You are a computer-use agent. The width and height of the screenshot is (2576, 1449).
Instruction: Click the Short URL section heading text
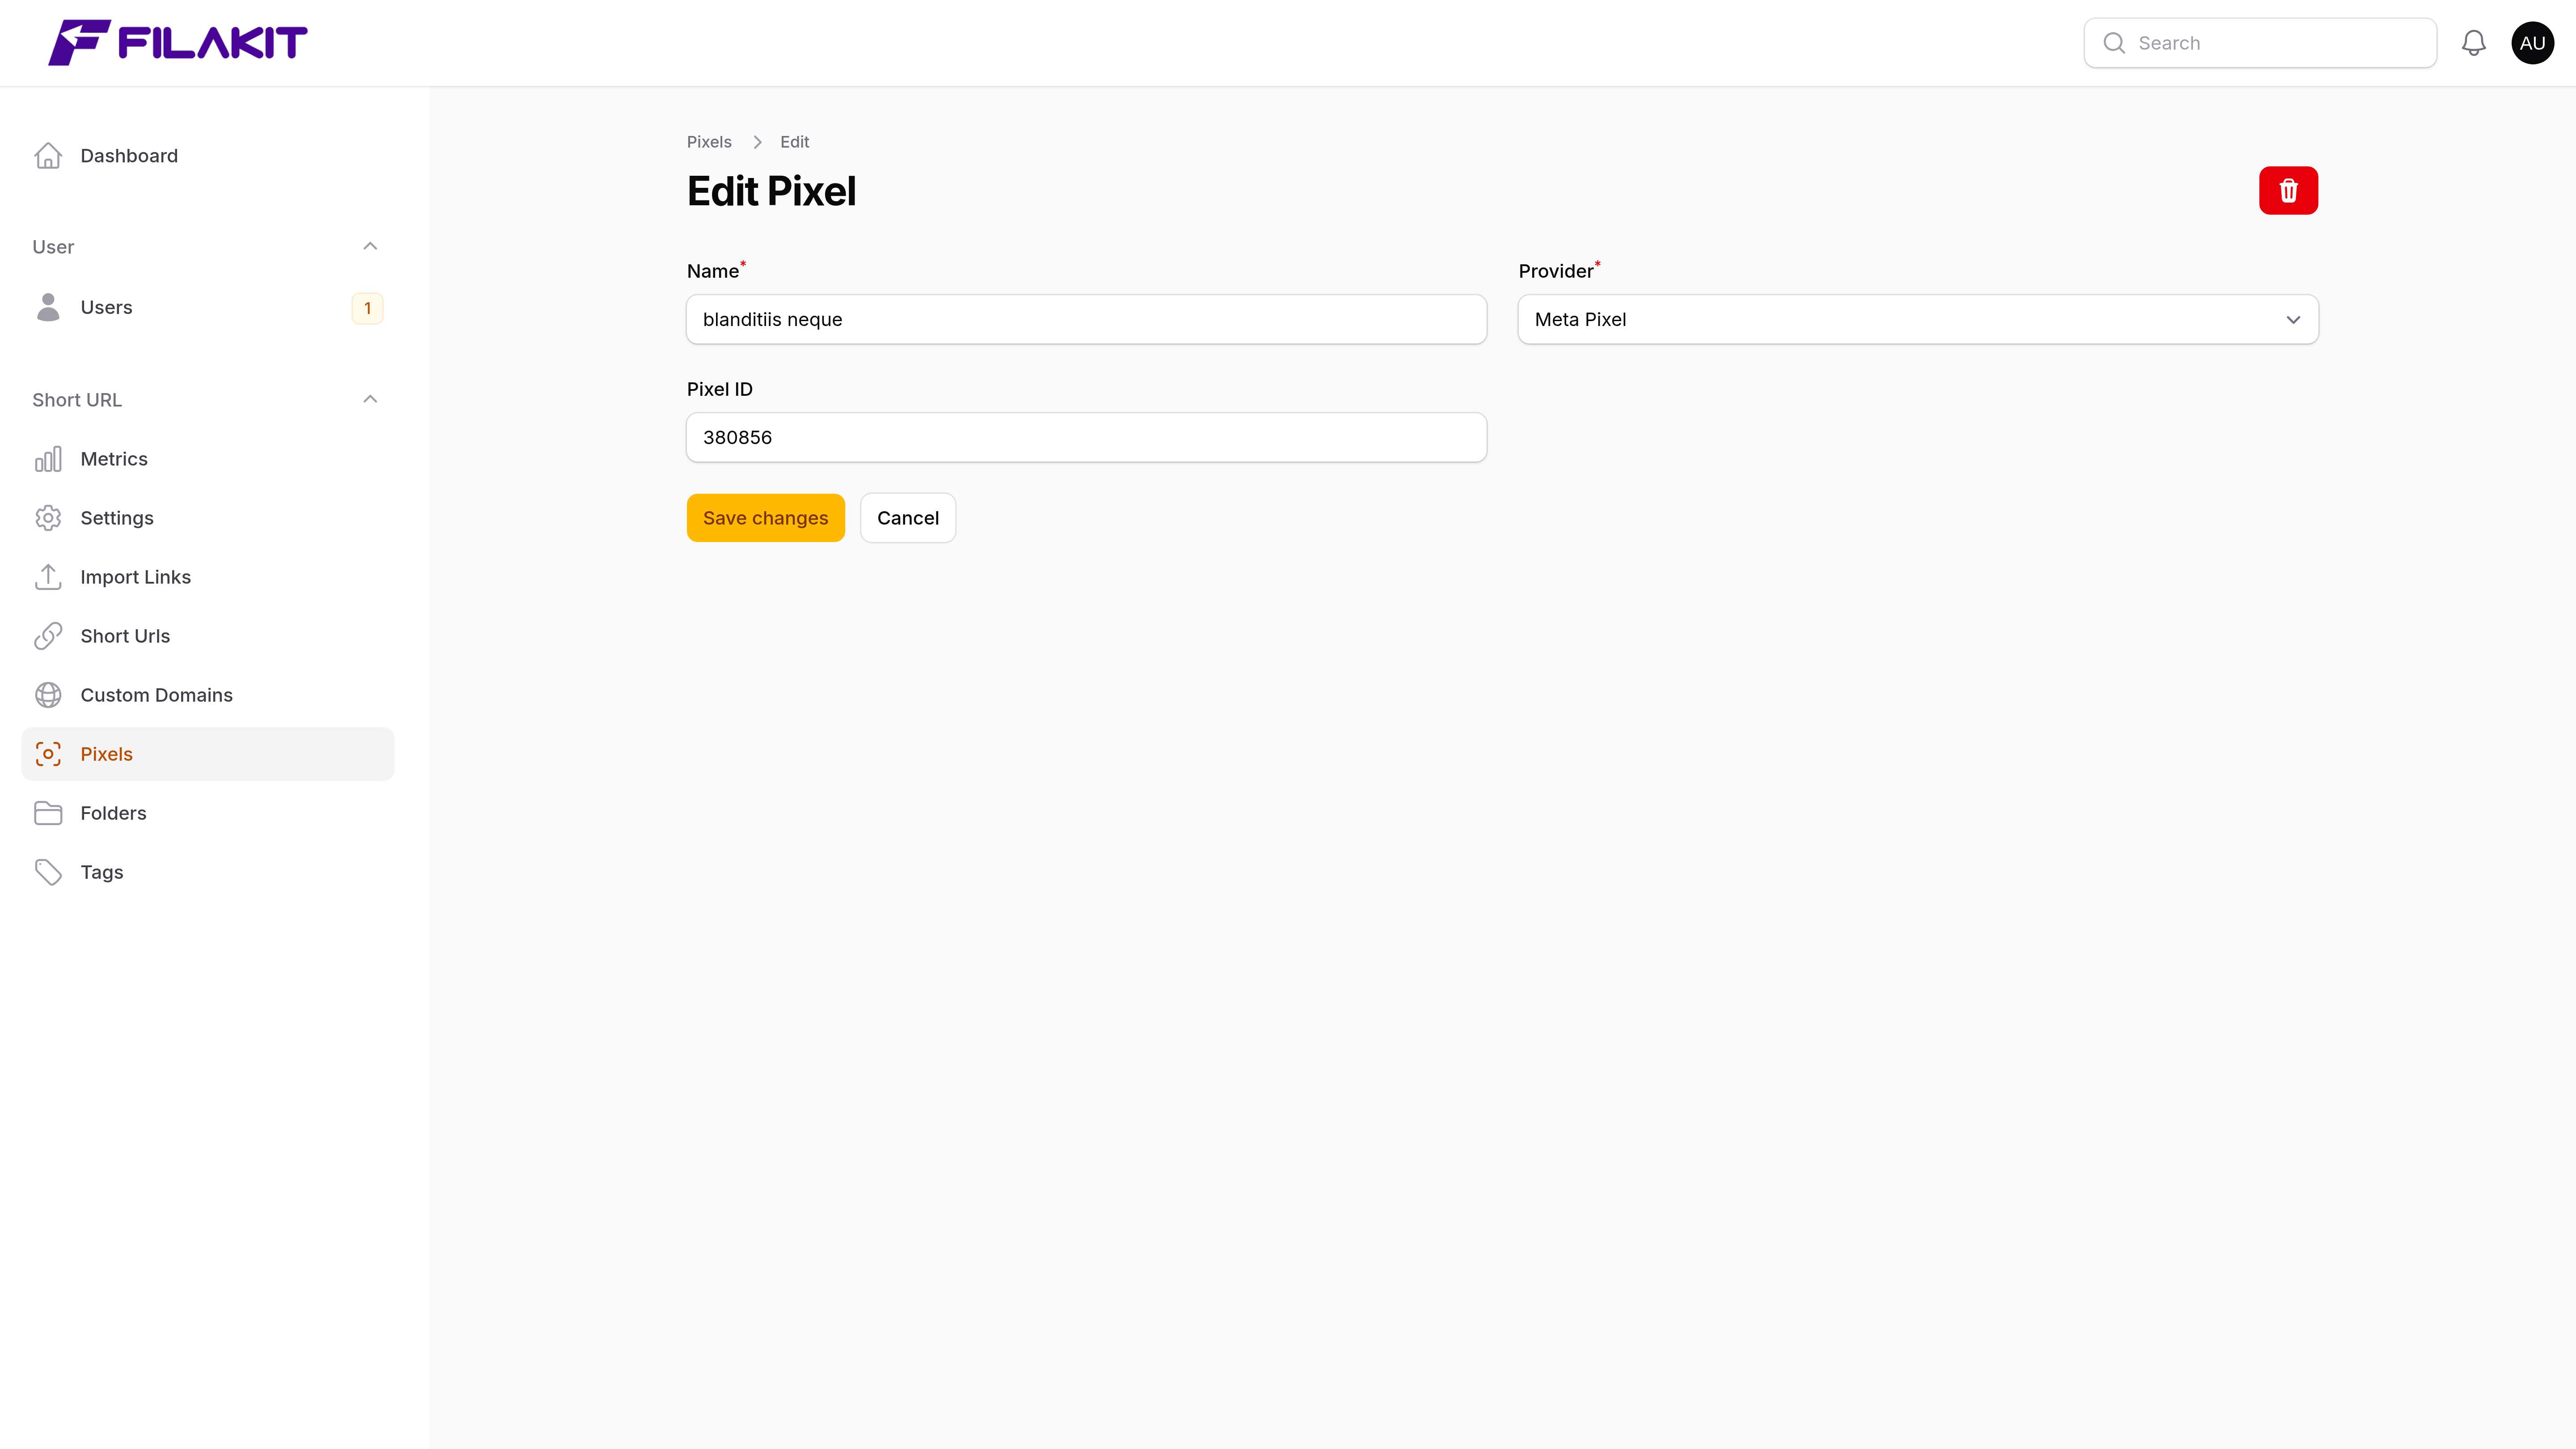click(77, 400)
